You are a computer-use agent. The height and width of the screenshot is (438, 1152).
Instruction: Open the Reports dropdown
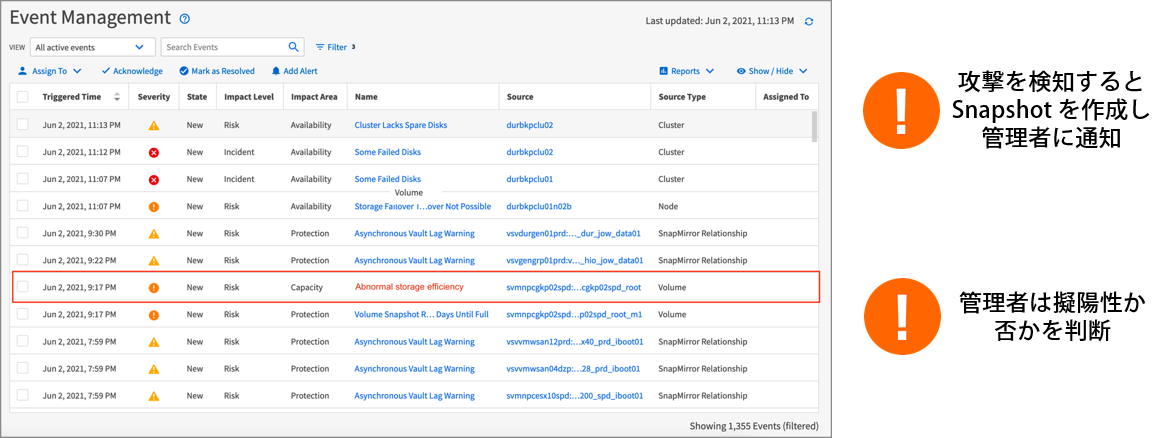click(686, 71)
